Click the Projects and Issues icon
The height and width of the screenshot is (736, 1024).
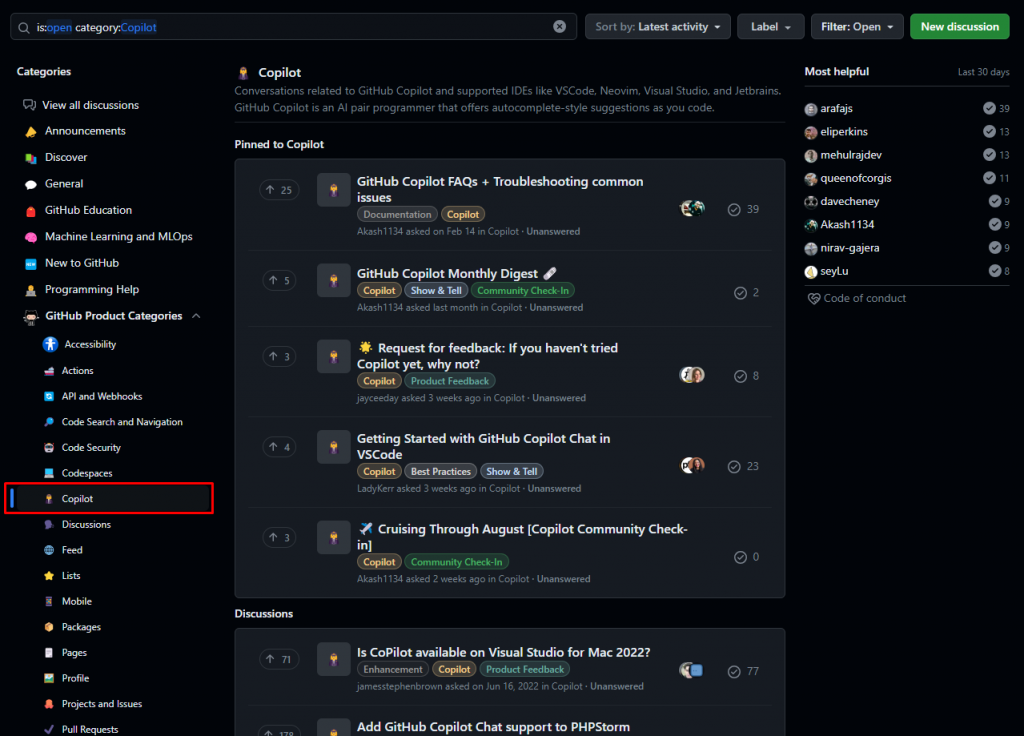tap(49, 704)
